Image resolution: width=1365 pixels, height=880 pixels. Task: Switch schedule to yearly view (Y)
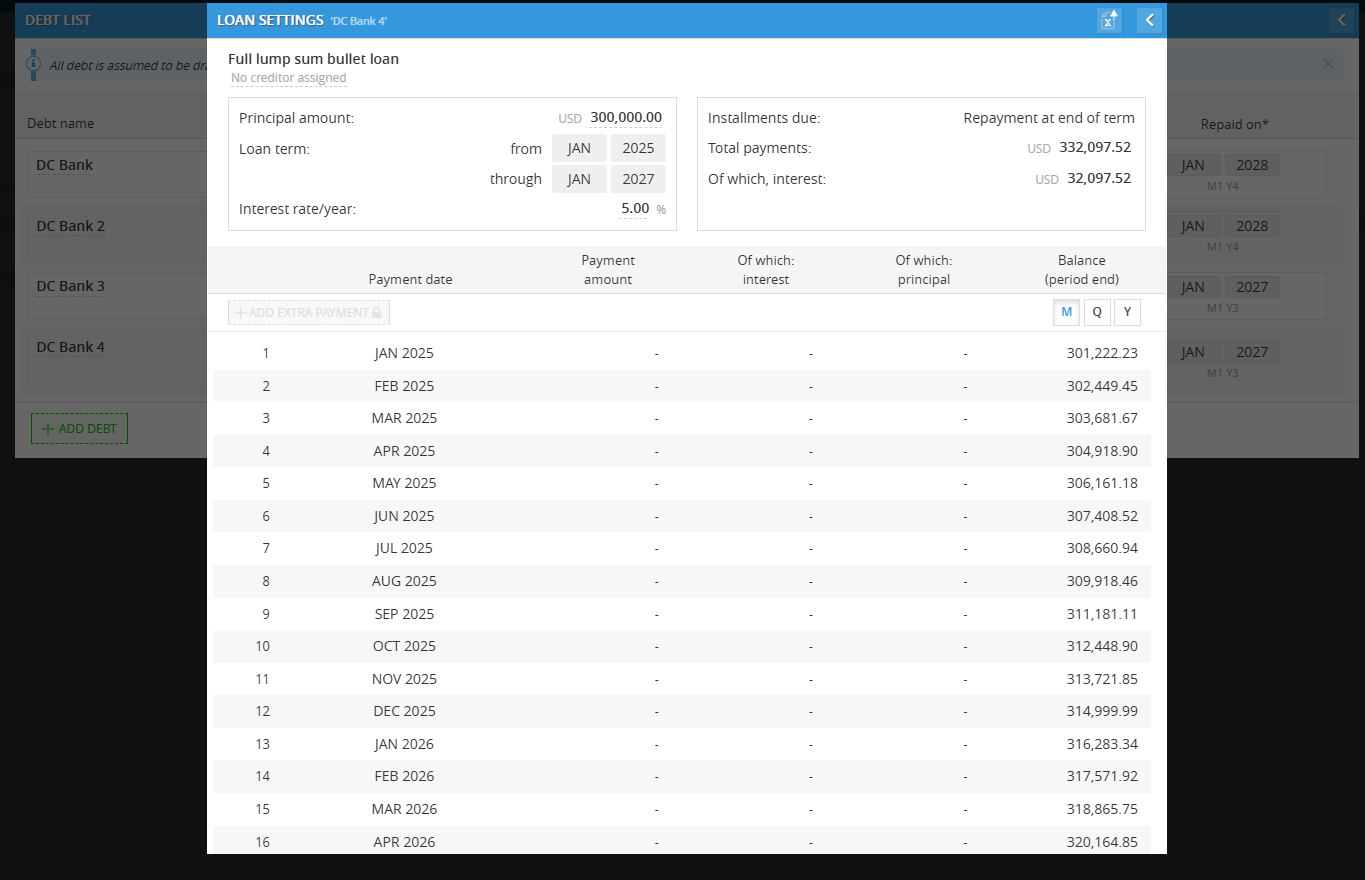coord(1127,312)
